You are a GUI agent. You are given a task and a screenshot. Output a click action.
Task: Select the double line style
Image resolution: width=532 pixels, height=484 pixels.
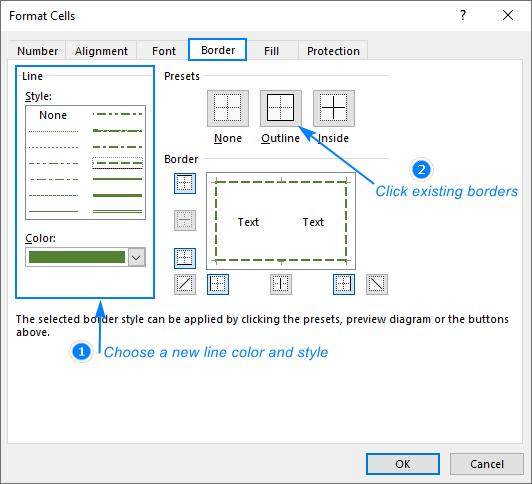117,211
